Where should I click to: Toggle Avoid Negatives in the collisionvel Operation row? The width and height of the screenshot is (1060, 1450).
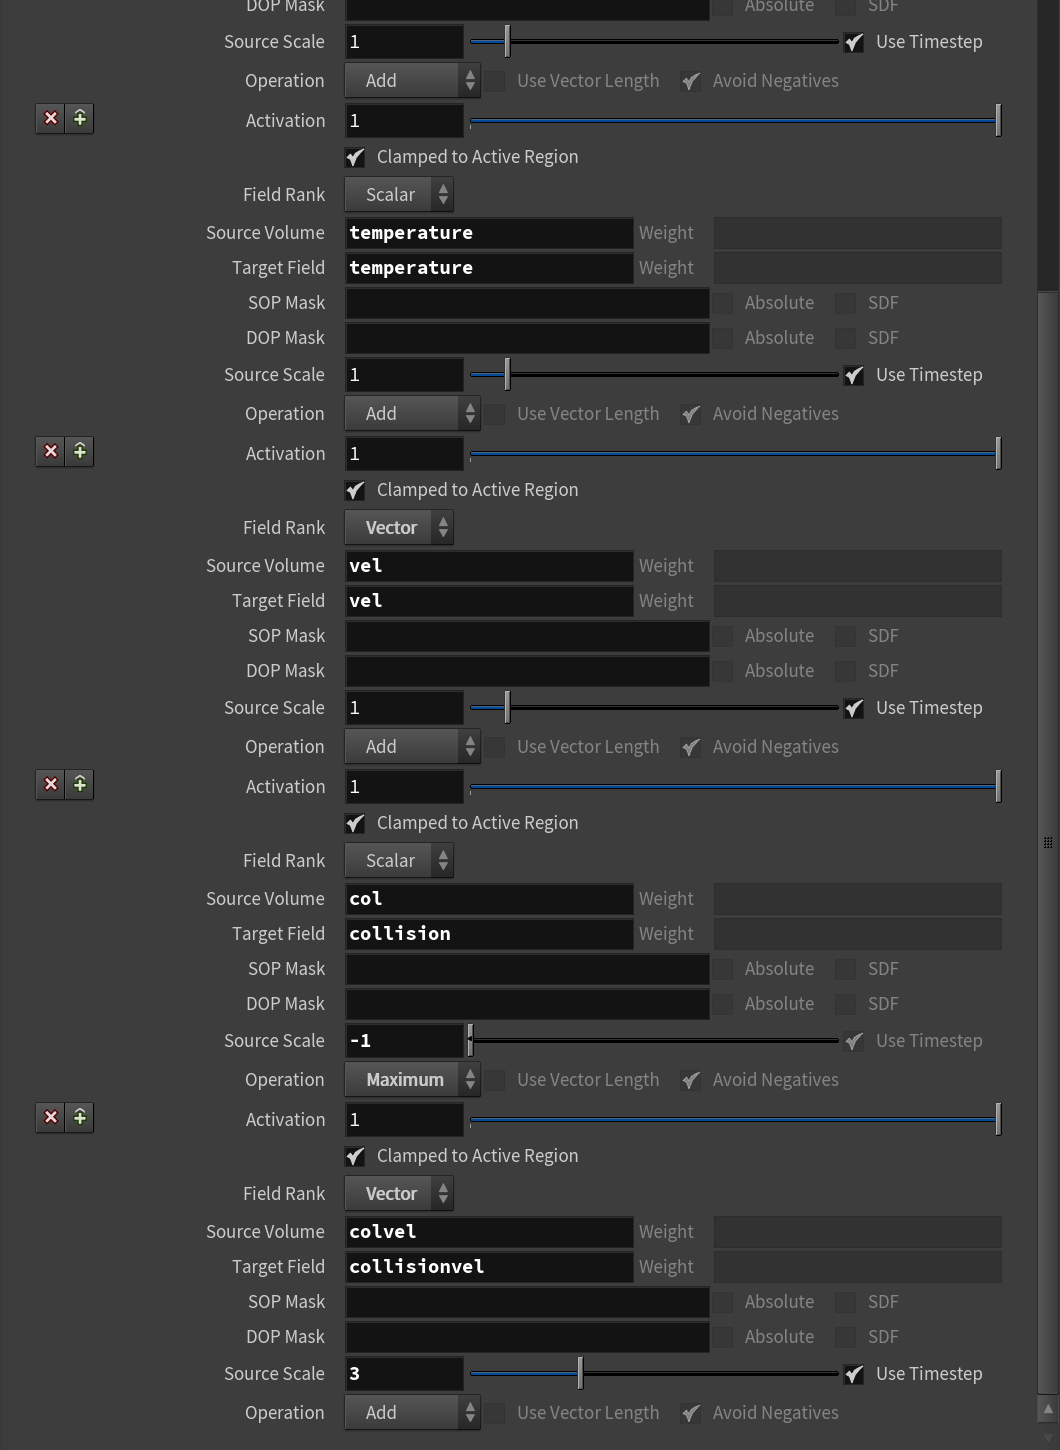tap(691, 1413)
